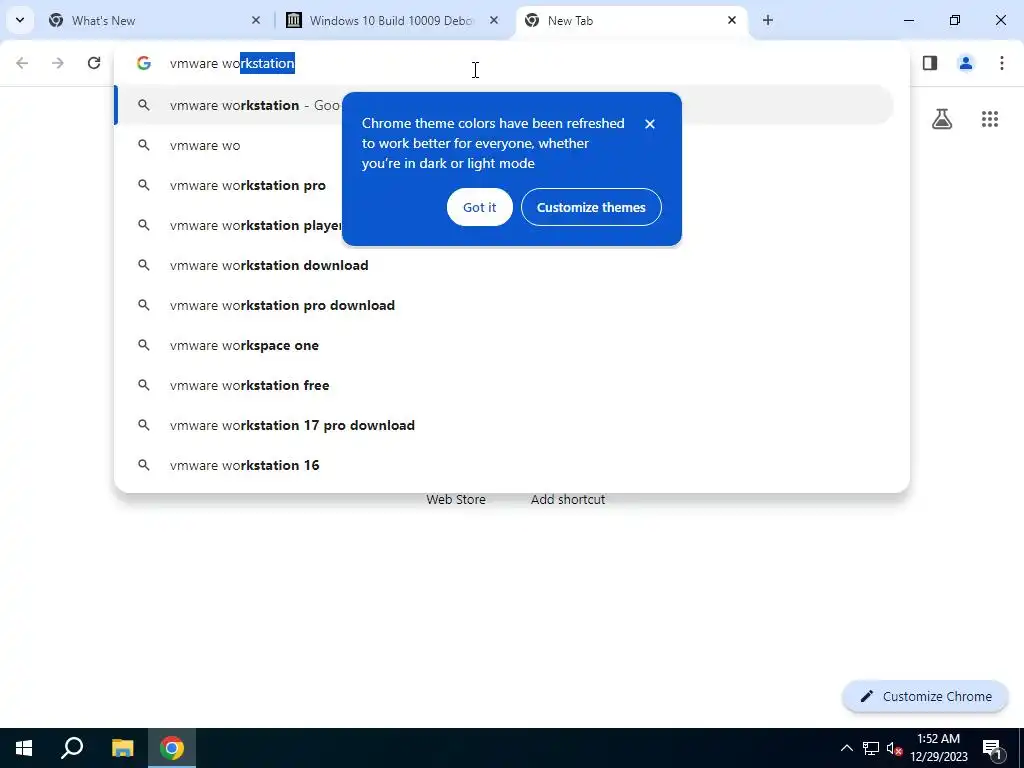Close the New Tab tab
1024x768 pixels.
[731, 20]
